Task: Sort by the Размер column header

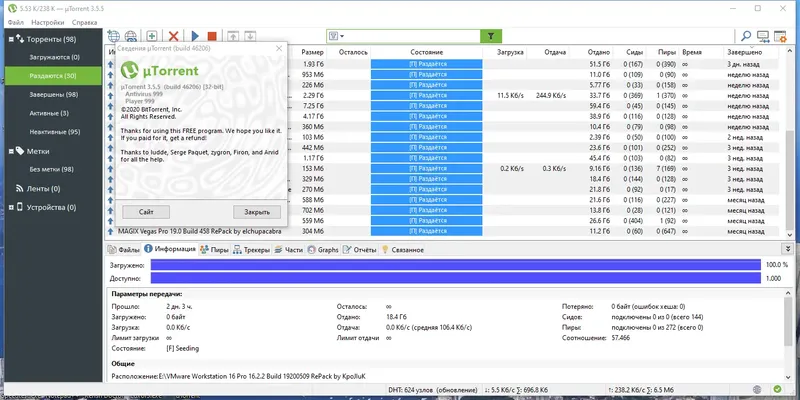Action: [312, 52]
